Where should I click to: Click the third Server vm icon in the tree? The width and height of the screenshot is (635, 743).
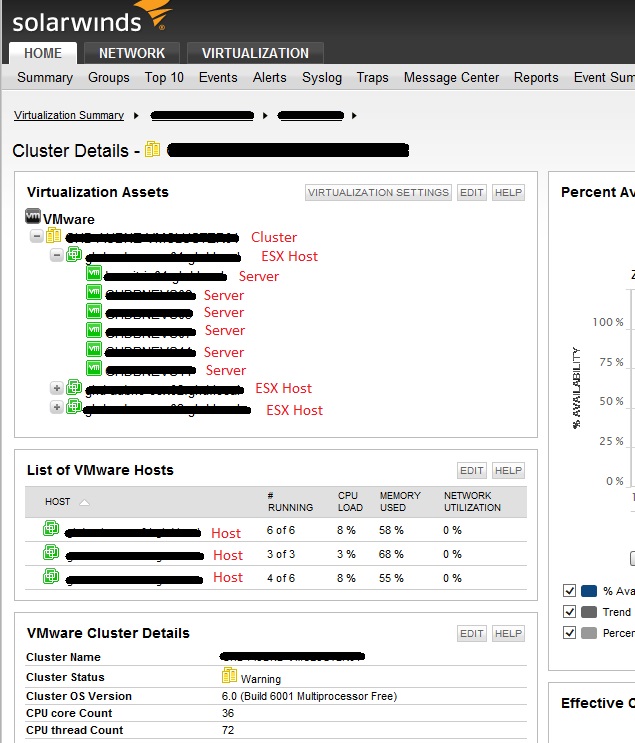pyautogui.click(x=94, y=311)
